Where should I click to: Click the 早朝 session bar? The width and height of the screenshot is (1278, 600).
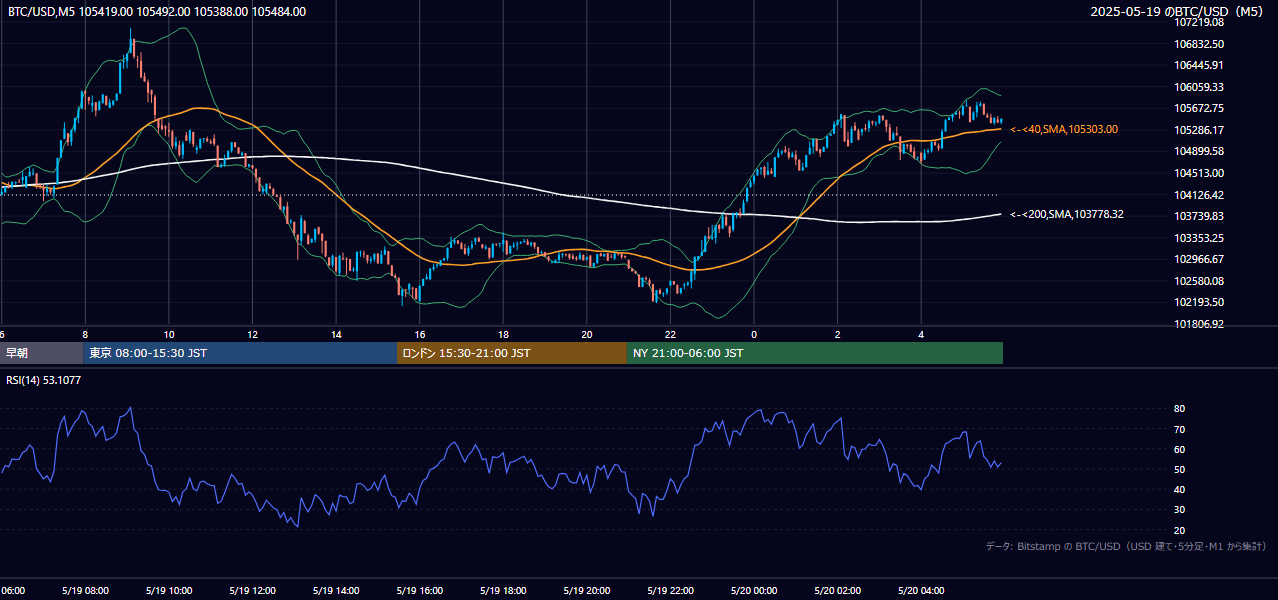41,353
